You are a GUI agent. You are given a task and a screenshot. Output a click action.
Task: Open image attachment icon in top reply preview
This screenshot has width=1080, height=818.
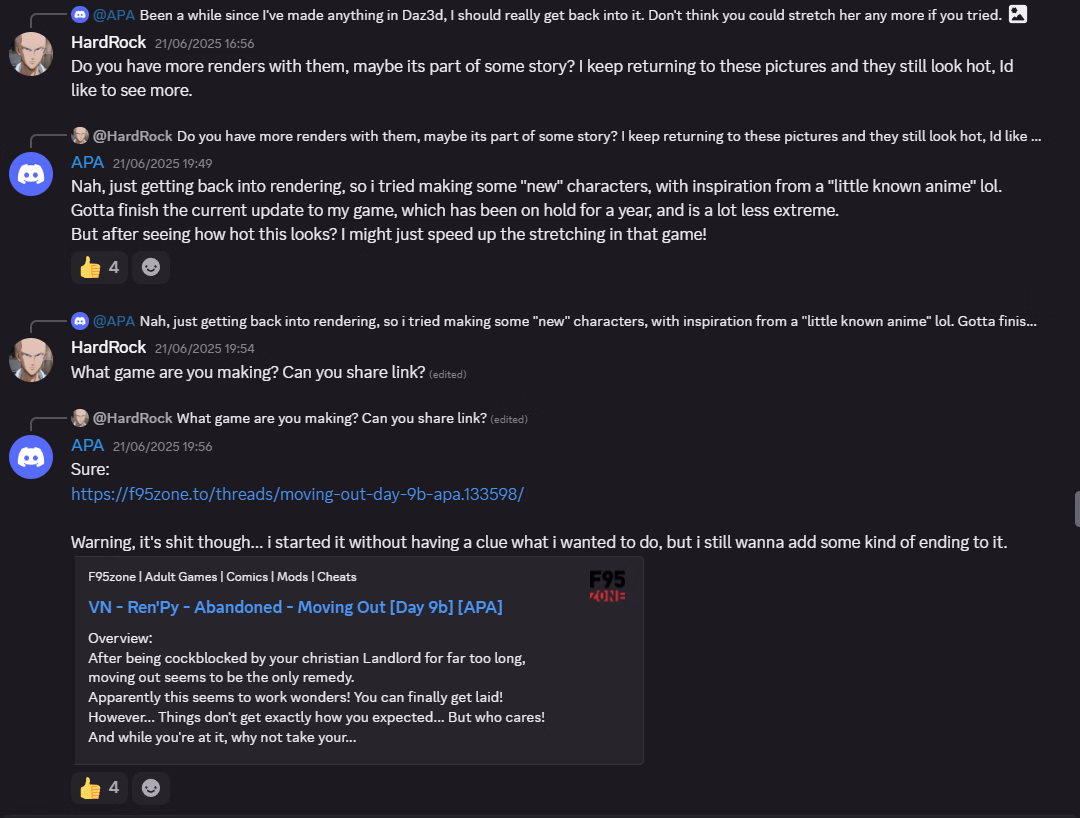click(1018, 14)
